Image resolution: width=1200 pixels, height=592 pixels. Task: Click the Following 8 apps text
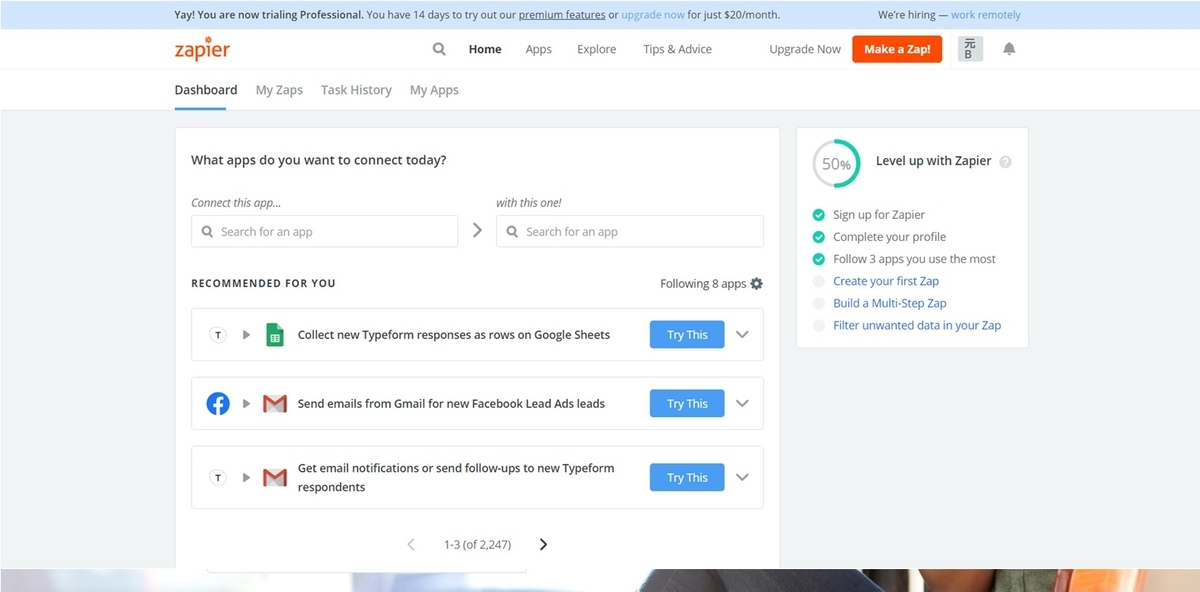click(x=703, y=284)
